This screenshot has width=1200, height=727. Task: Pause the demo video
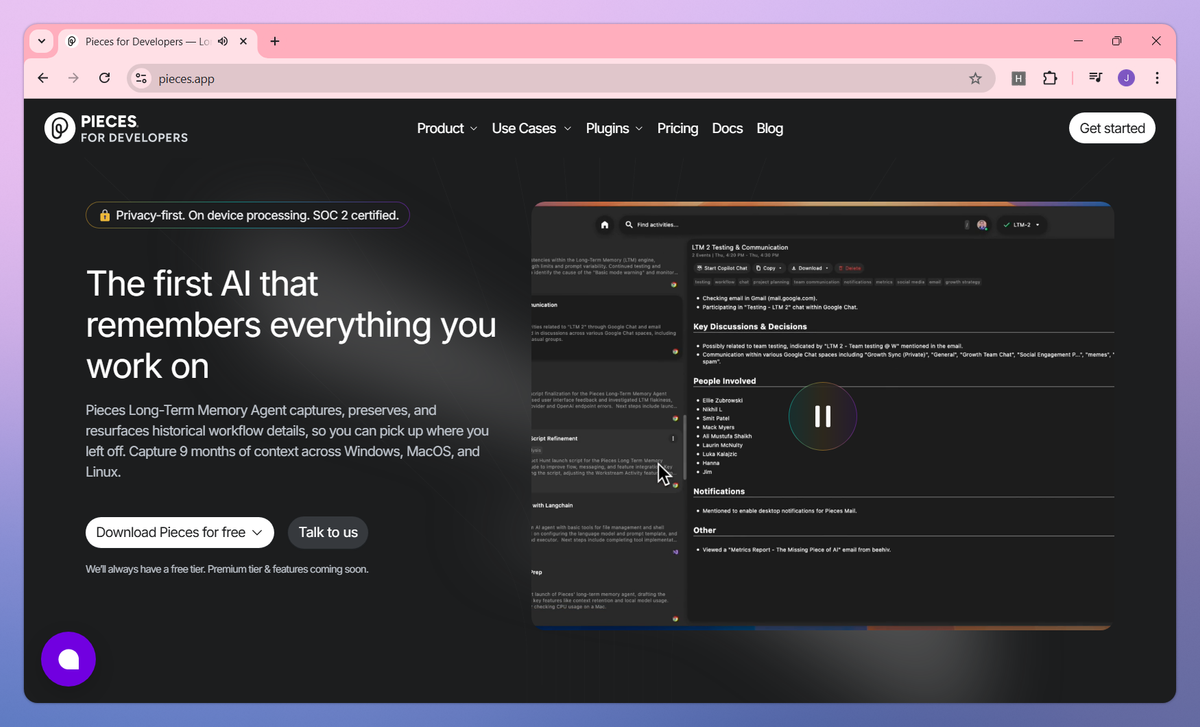pyautogui.click(x=823, y=416)
